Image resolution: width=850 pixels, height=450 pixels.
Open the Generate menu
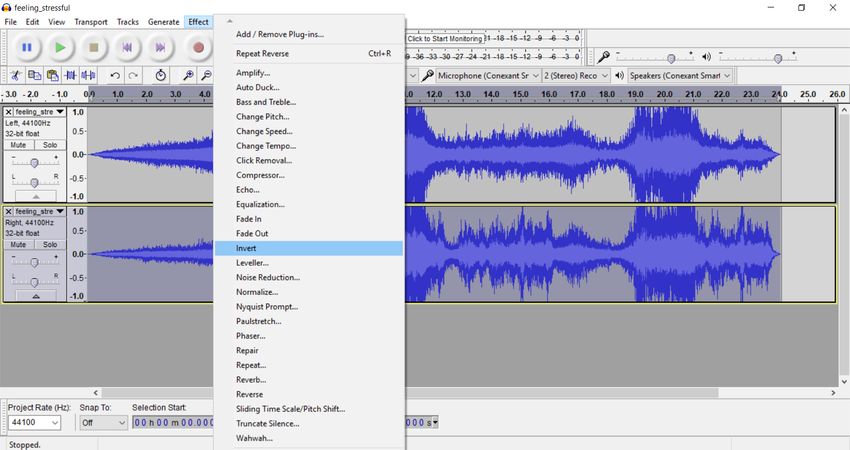164,22
